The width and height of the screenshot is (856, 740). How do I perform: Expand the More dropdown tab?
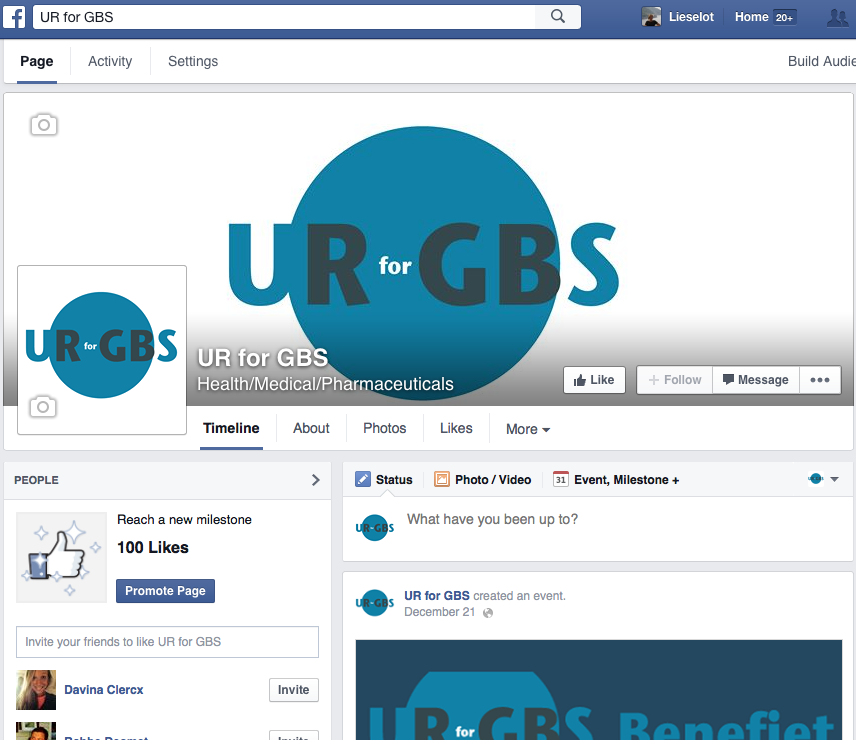coord(527,429)
